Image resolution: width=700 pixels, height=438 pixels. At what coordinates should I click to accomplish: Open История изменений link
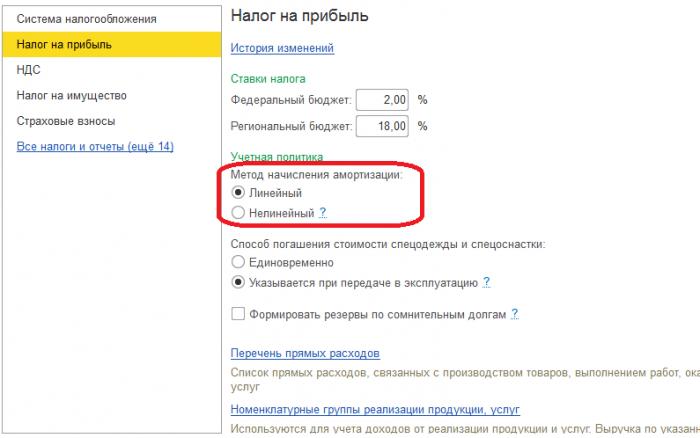coord(282,48)
